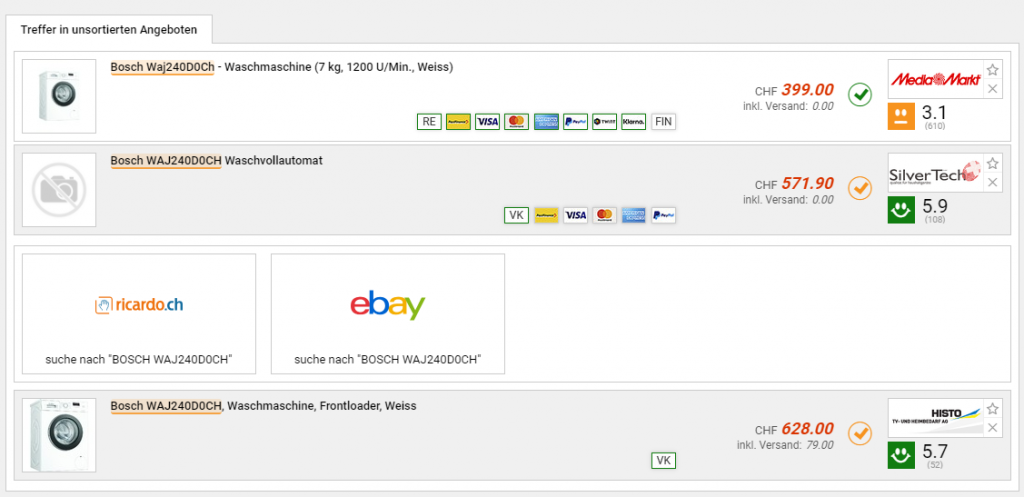Select 'Treffer in unsortierten Angeboten' tab
This screenshot has height=497, width=1024.
[108, 30]
